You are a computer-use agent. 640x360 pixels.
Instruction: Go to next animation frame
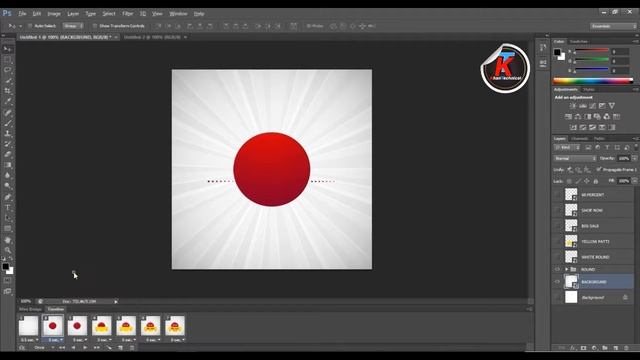click(x=97, y=348)
